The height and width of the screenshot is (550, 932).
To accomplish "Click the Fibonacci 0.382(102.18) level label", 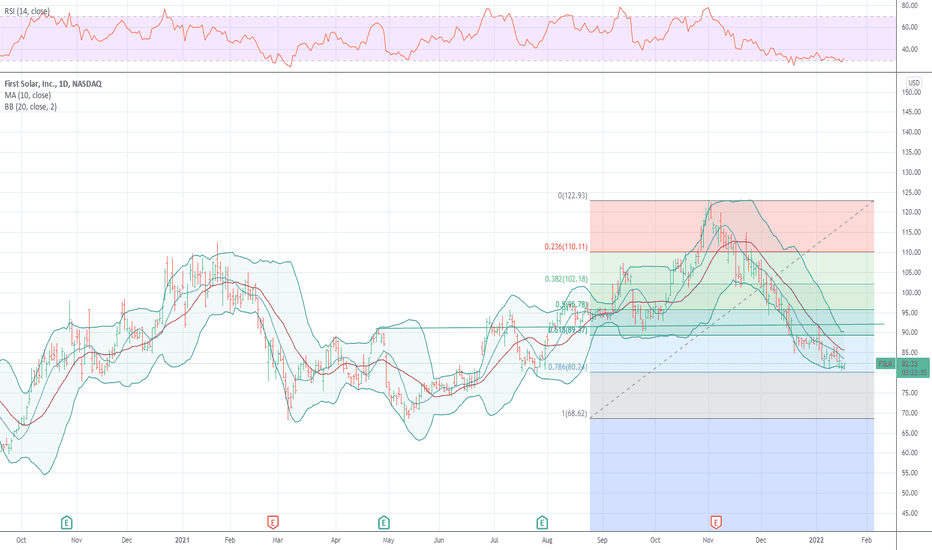I will tap(566, 279).
